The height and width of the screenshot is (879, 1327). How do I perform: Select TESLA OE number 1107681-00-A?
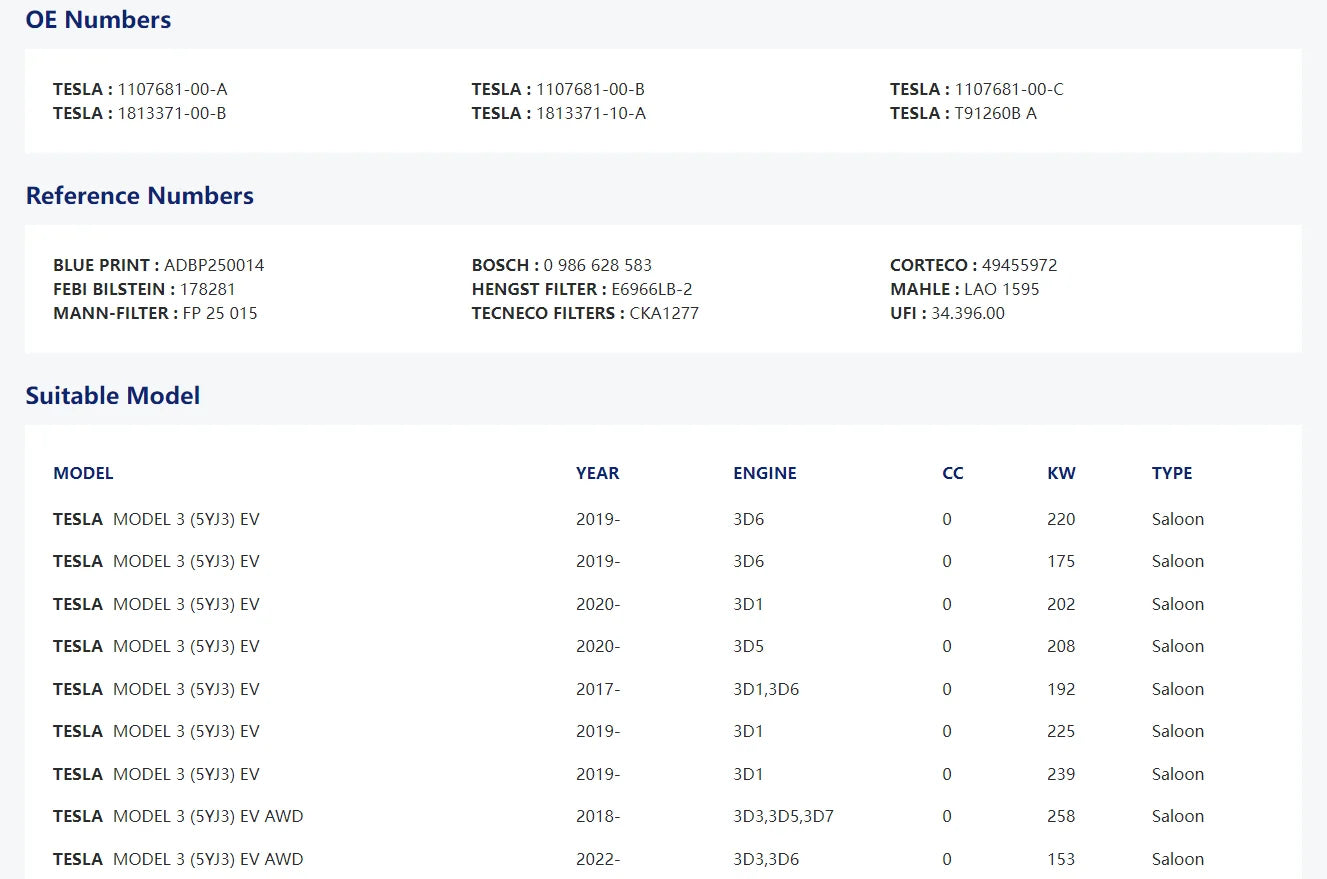click(173, 89)
